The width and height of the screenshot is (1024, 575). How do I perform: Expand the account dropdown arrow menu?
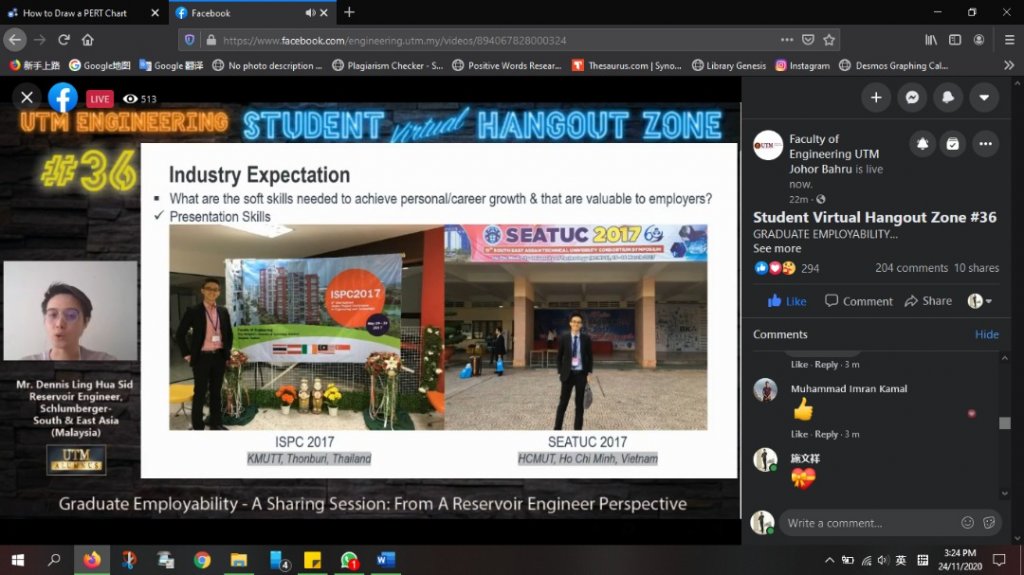pyautogui.click(x=984, y=97)
